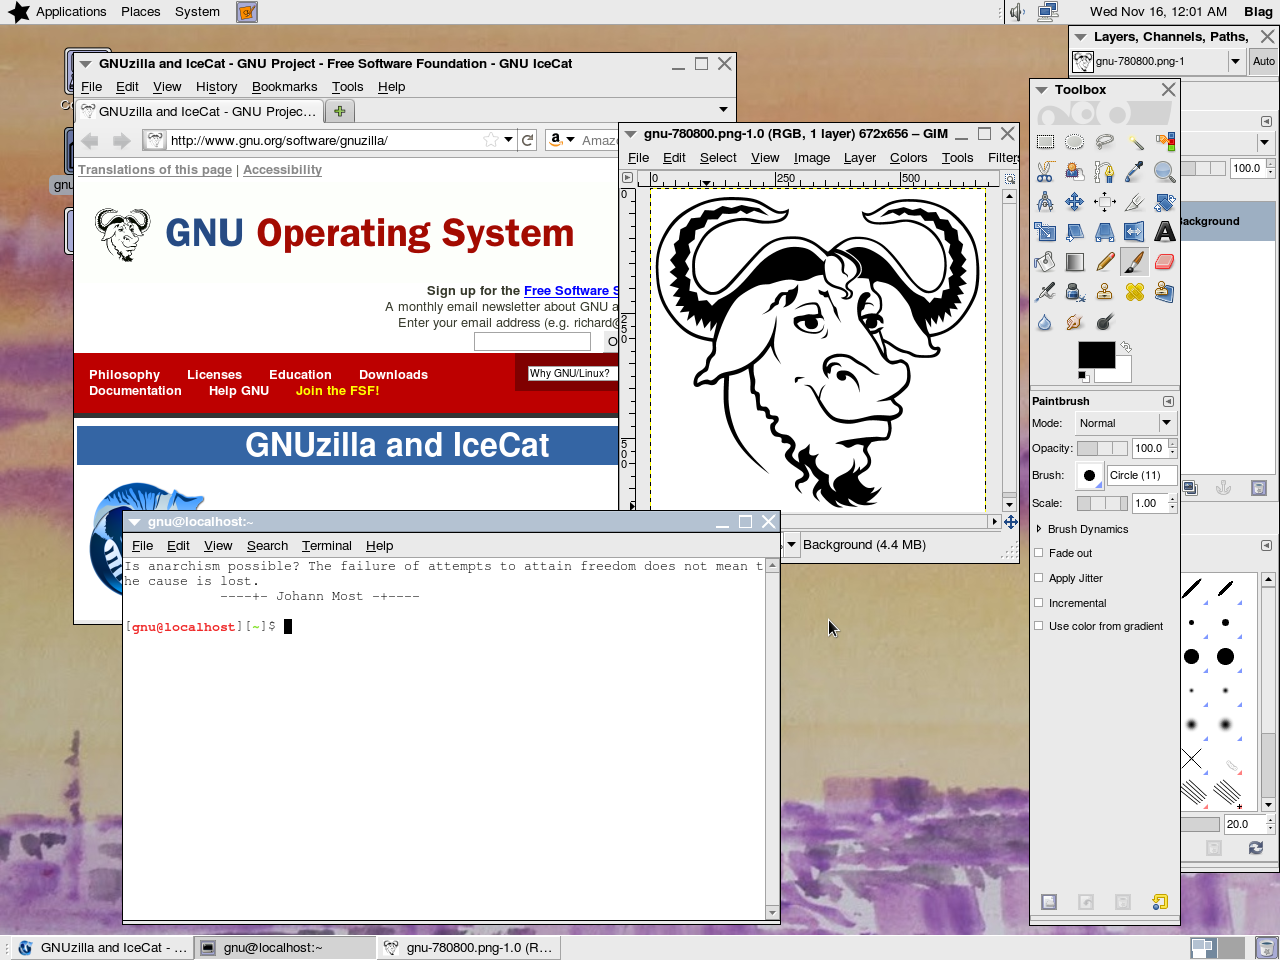Select the Blend gradient tool
Screen dimensions: 1280x960
click(x=1074, y=262)
